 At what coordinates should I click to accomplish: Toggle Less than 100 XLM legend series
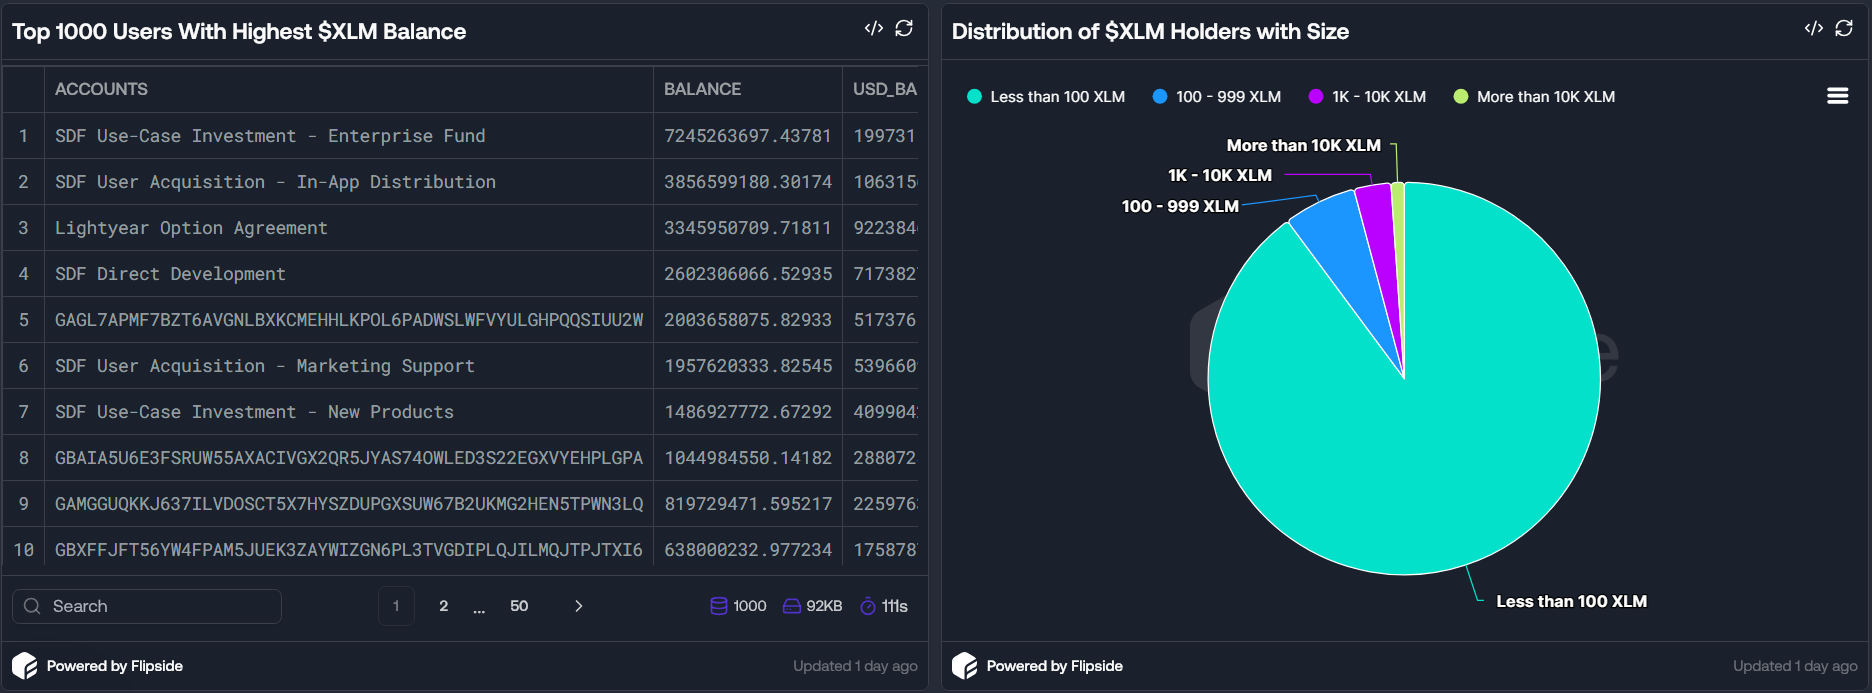coord(1046,97)
